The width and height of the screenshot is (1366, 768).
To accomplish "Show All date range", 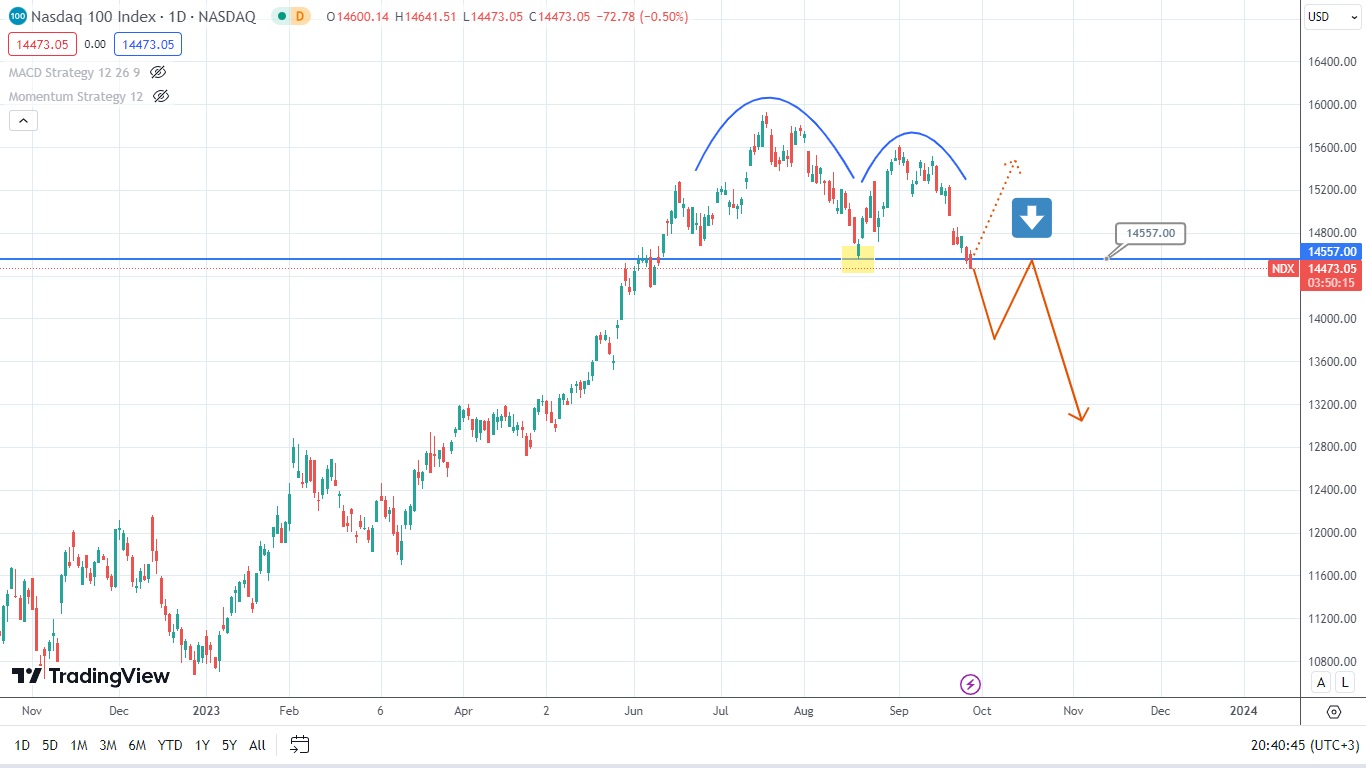I will [257, 745].
